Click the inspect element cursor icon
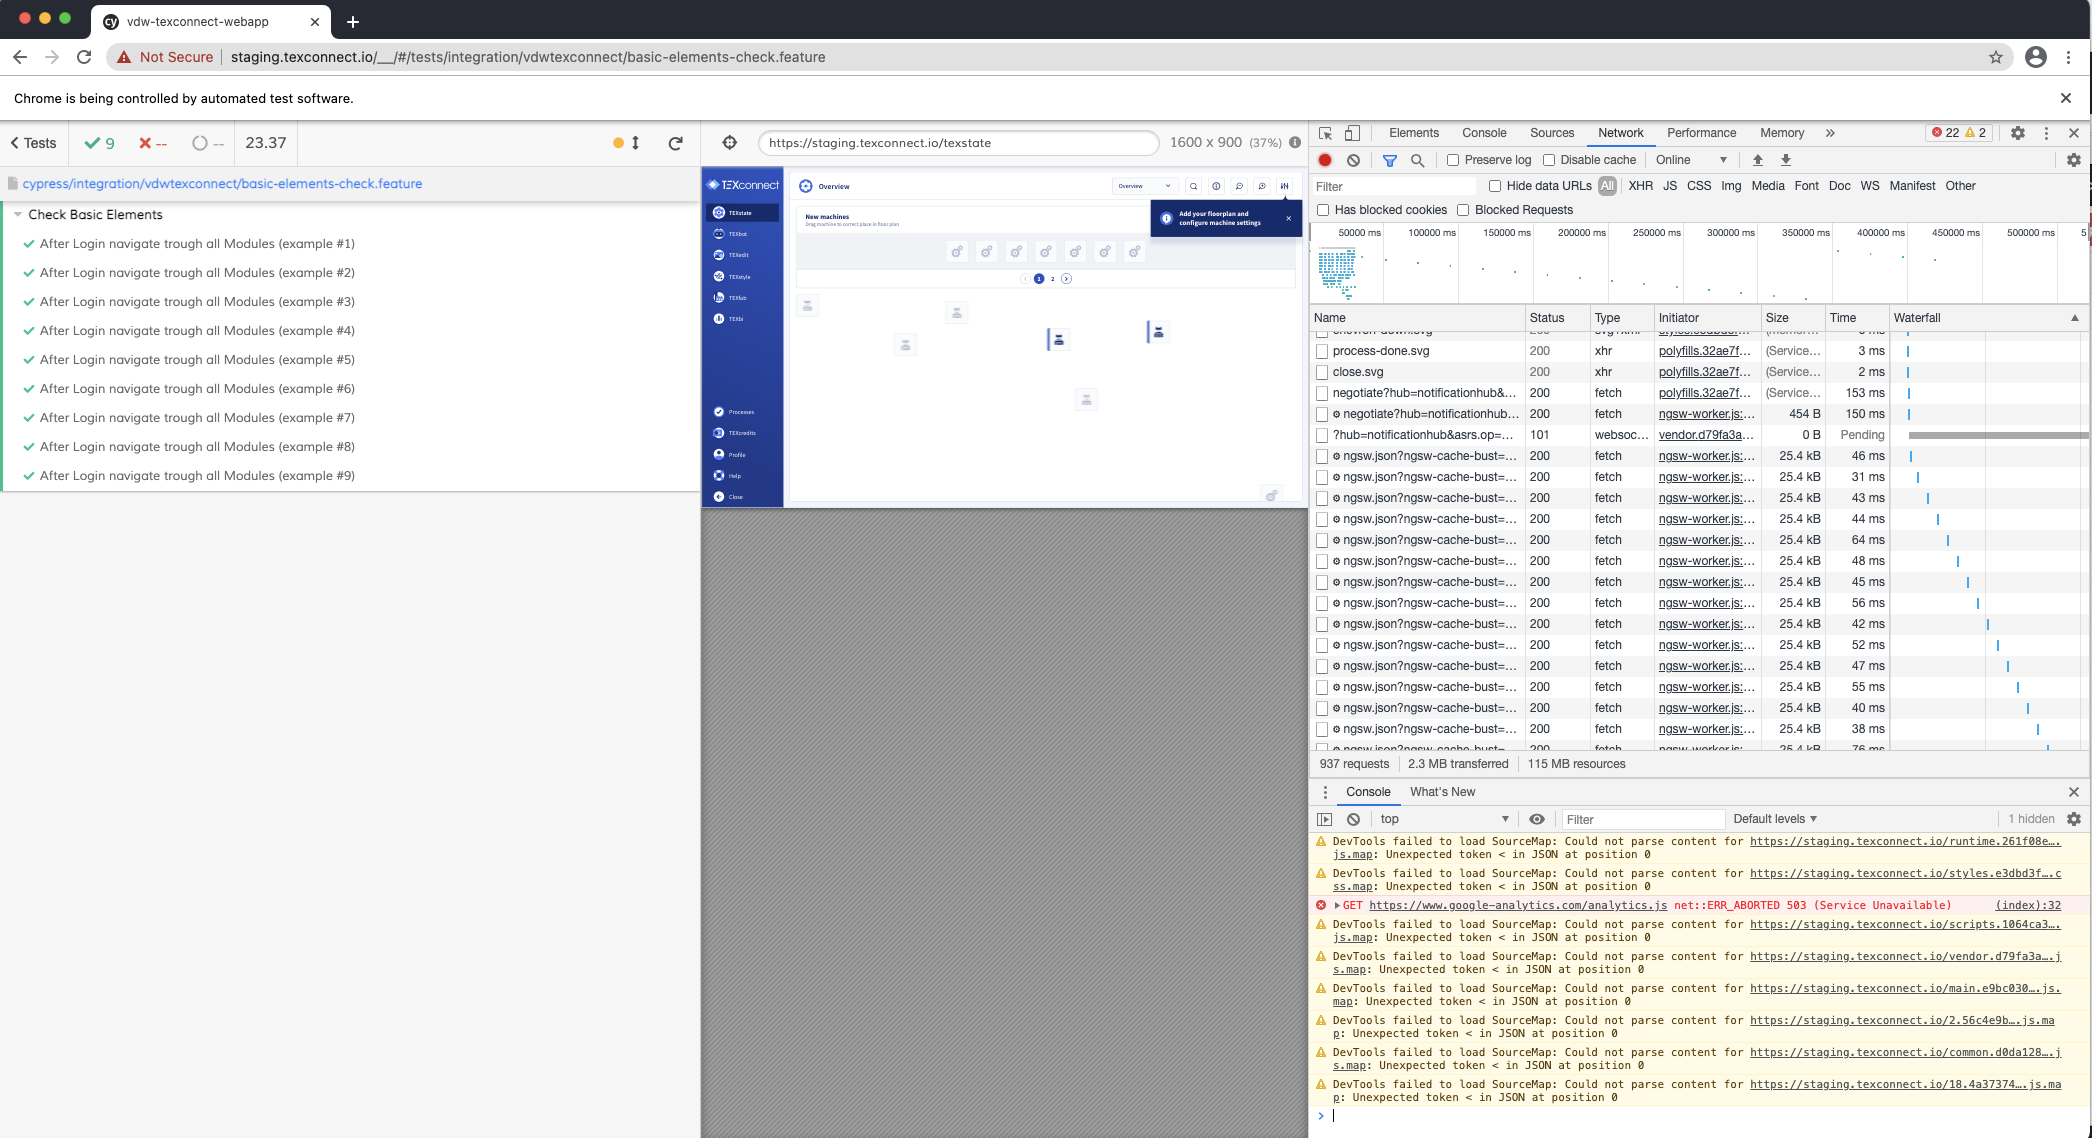 point(1326,132)
